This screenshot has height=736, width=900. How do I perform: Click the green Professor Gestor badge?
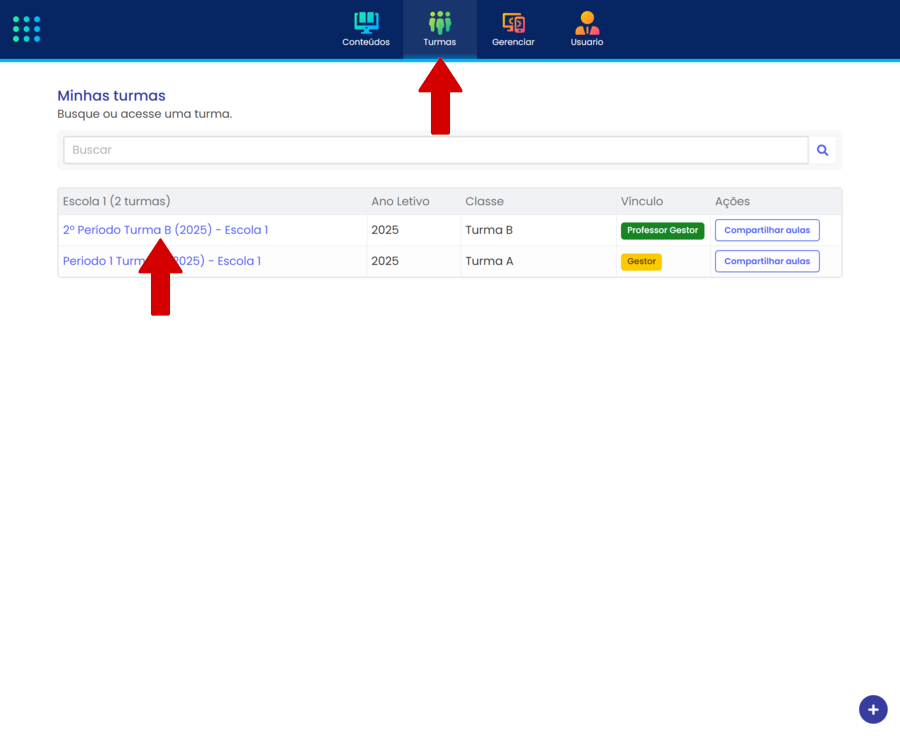click(x=662, y=230)
